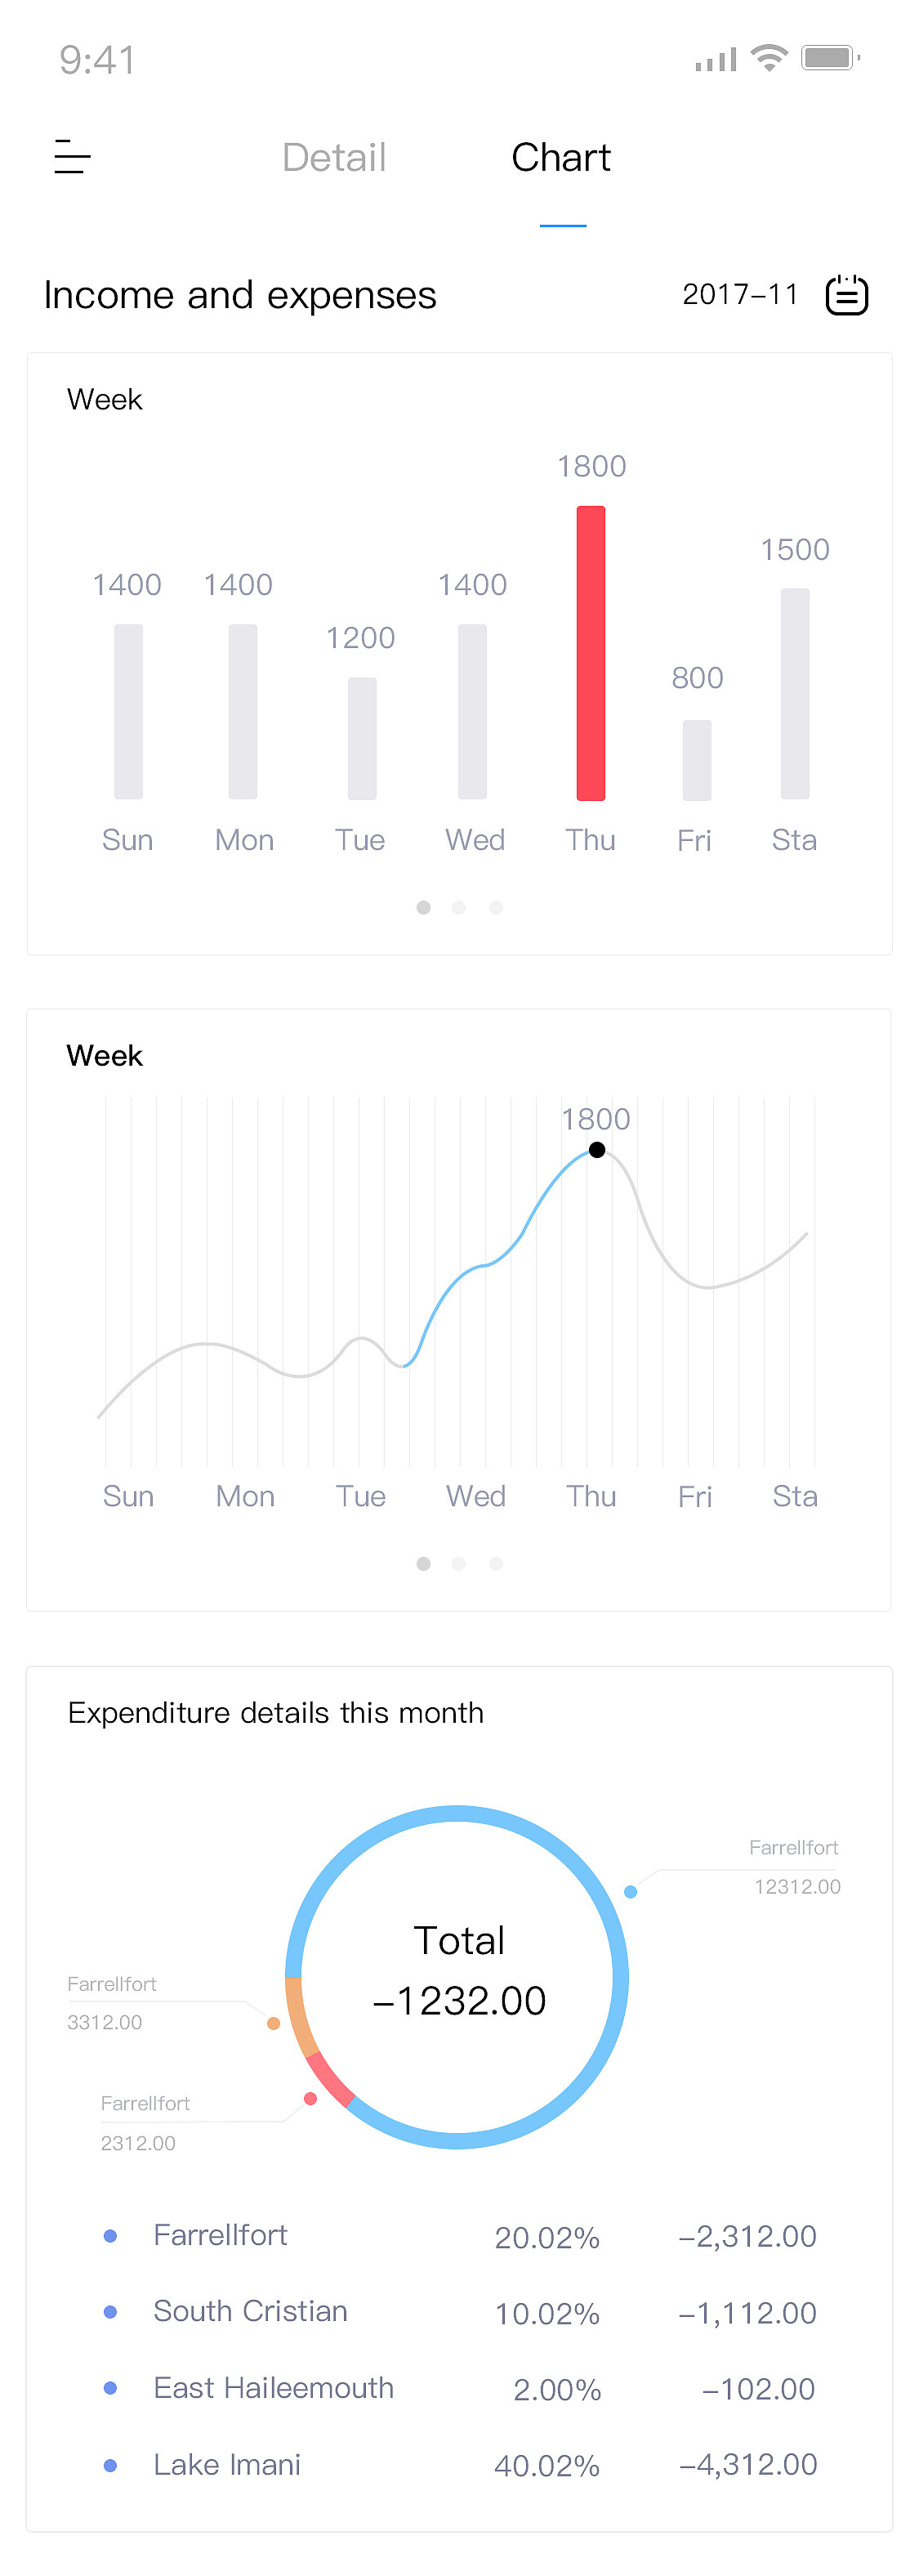The image size is (919, 2576).
Task: Select the red Thu 1800 bar
Action: [591, 653]
